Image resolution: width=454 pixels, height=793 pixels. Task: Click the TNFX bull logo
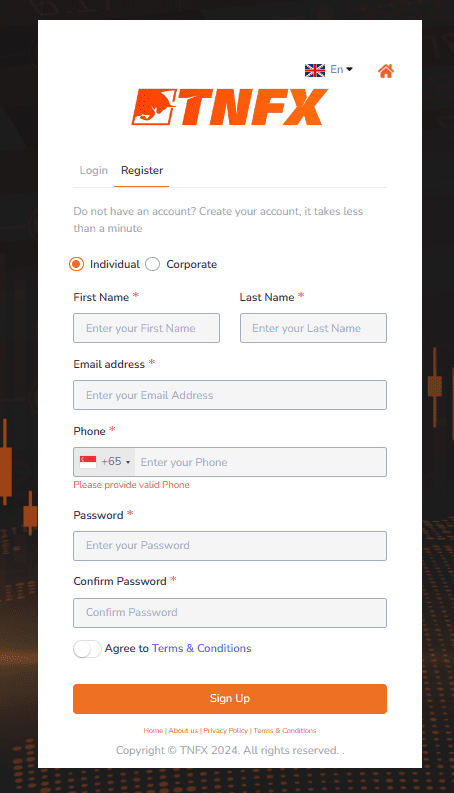pyautogui.click(x=230, y=107)
